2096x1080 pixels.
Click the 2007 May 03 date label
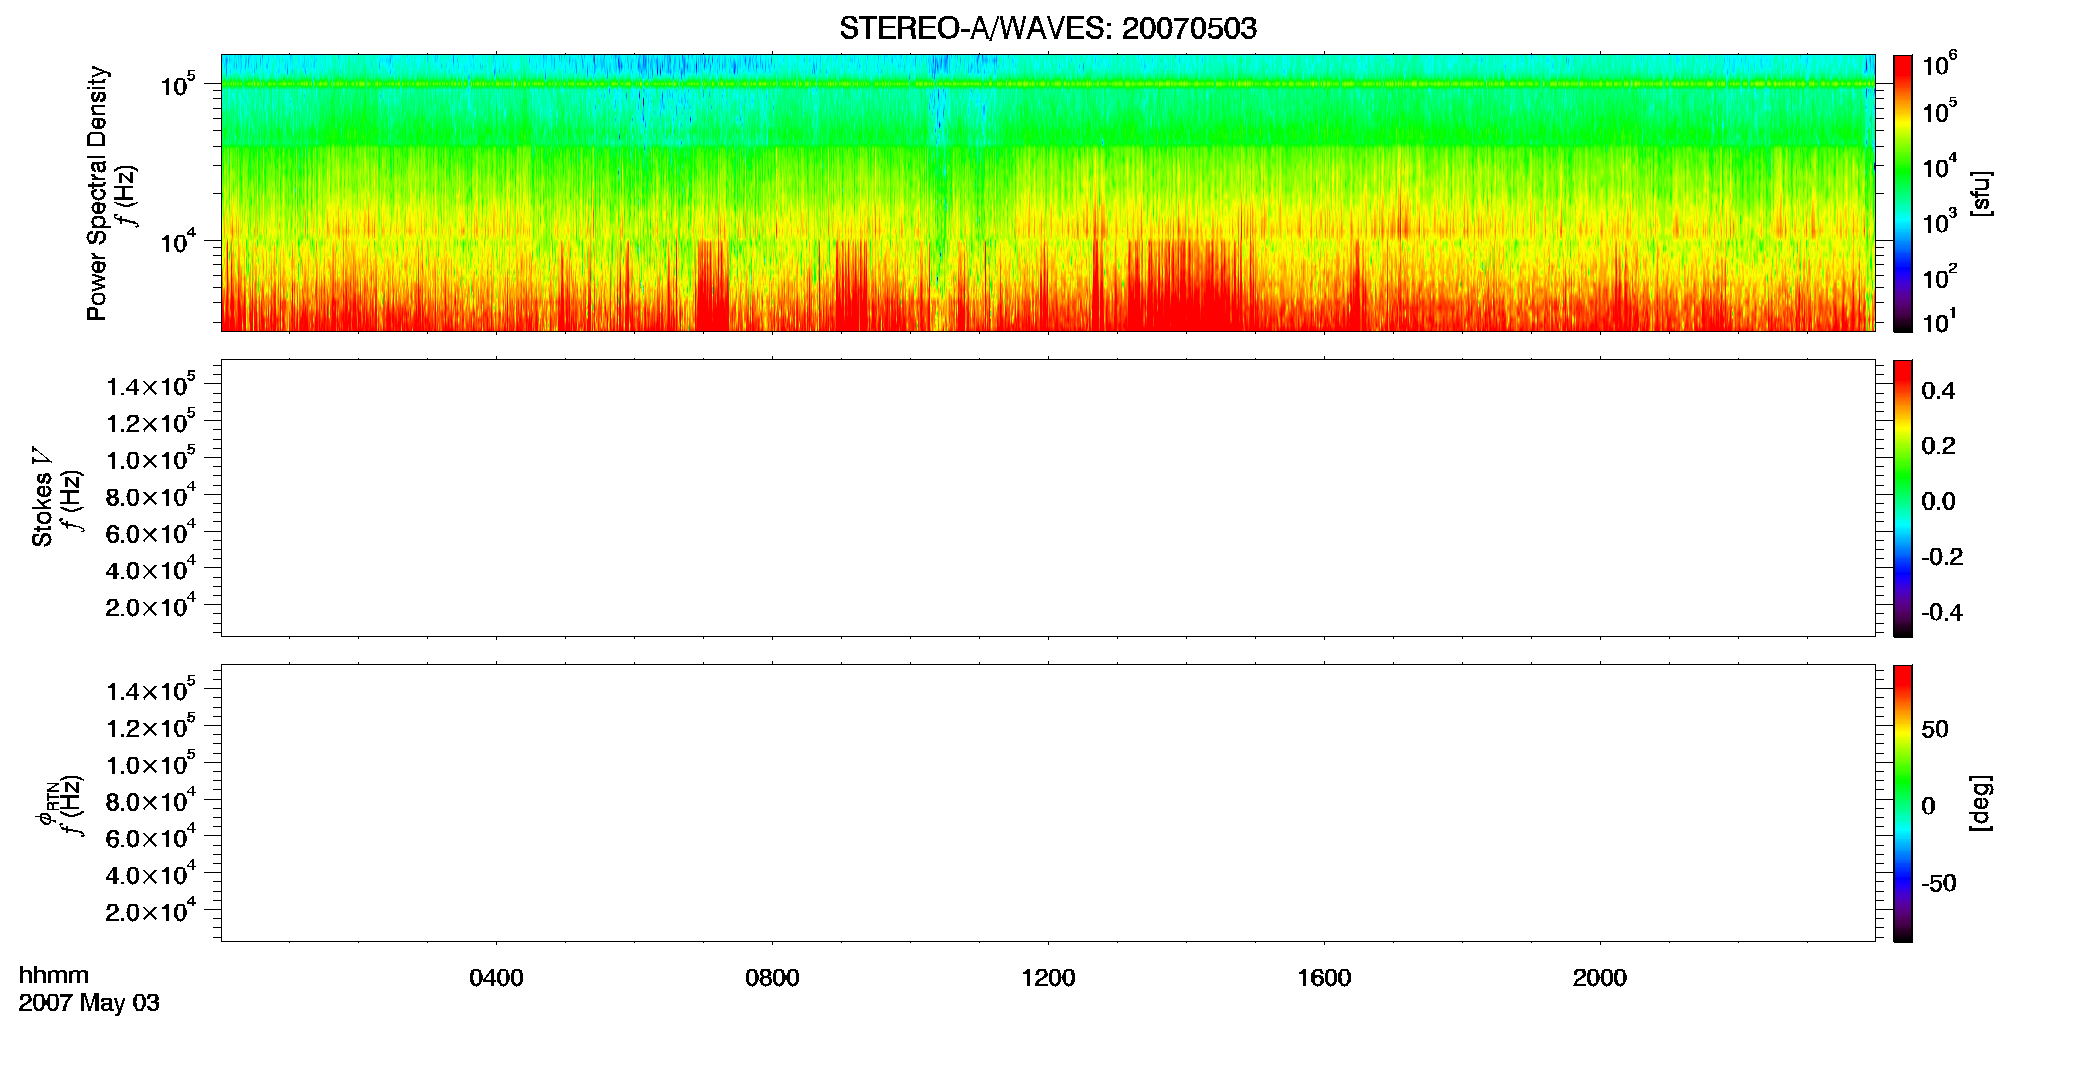point(89,1003)
